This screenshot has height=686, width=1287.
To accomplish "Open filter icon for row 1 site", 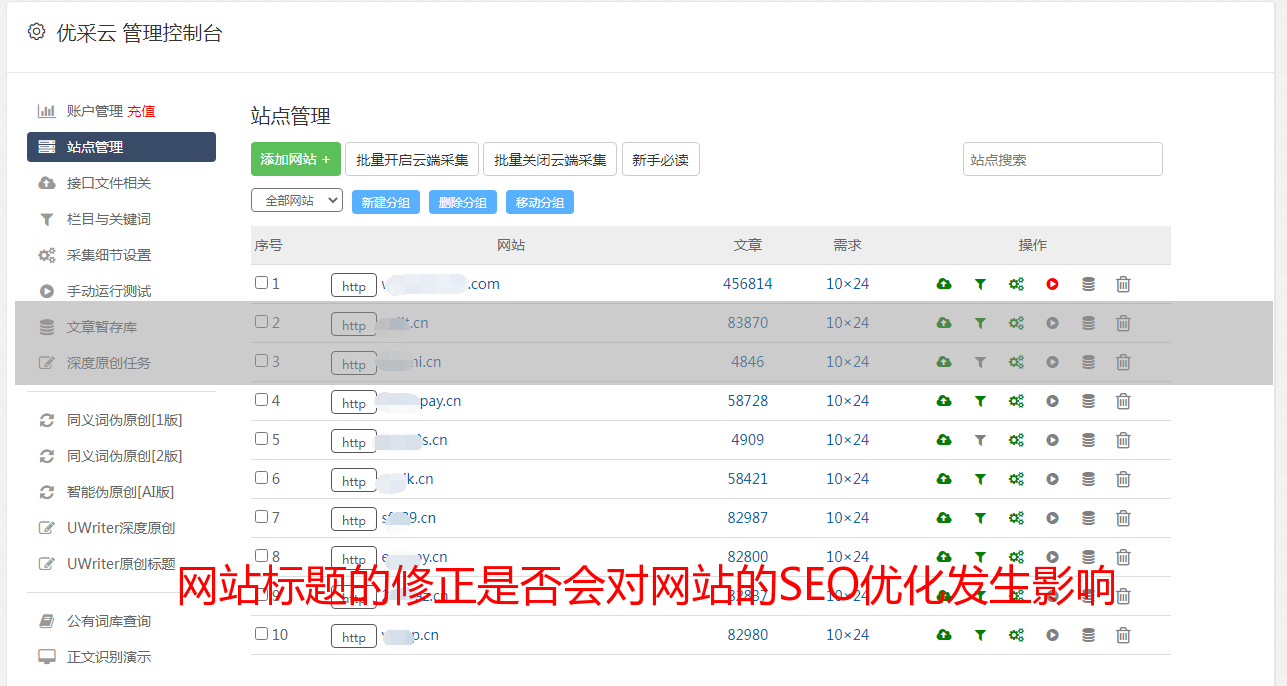I will pyautogui.click(x=980, y=284).
